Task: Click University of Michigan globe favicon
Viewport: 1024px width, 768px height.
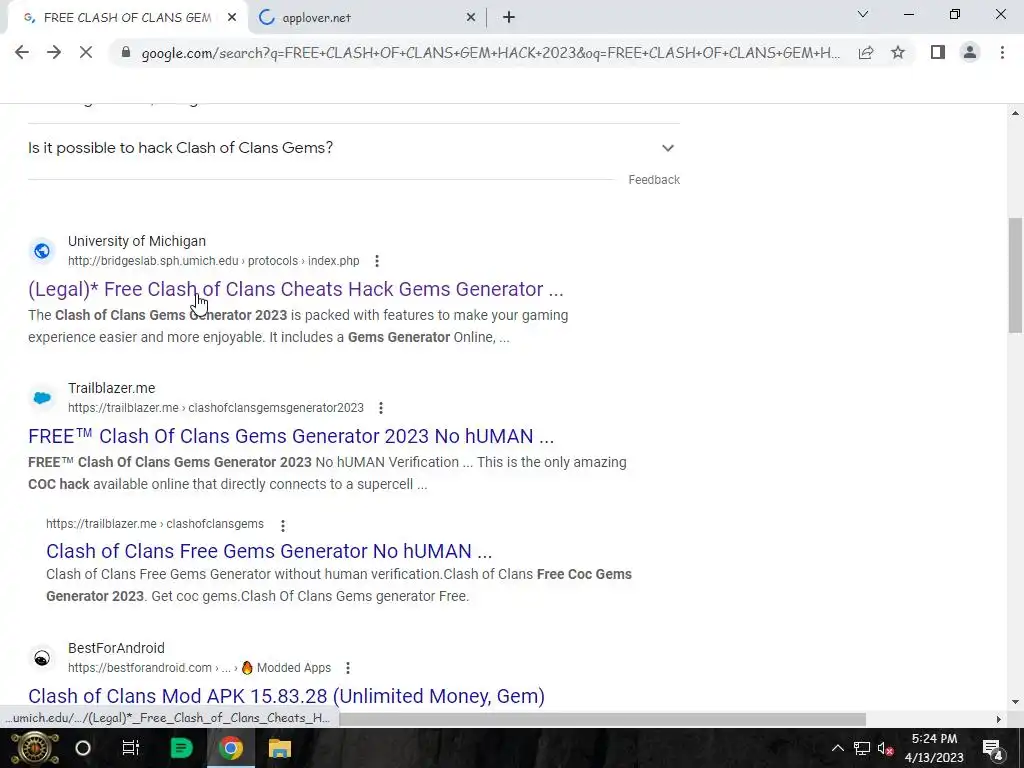Action: pyautogui.click(x=42, y=251)
